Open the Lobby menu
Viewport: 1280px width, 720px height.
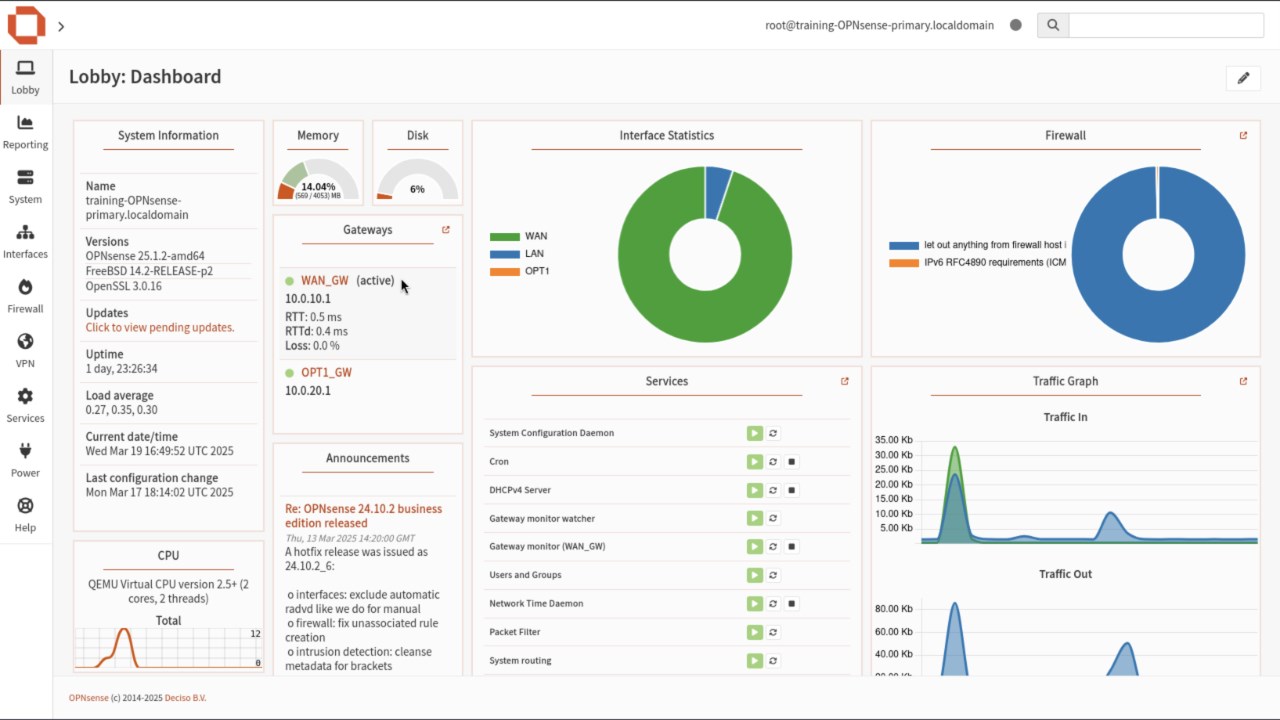(x=26, y=77)
